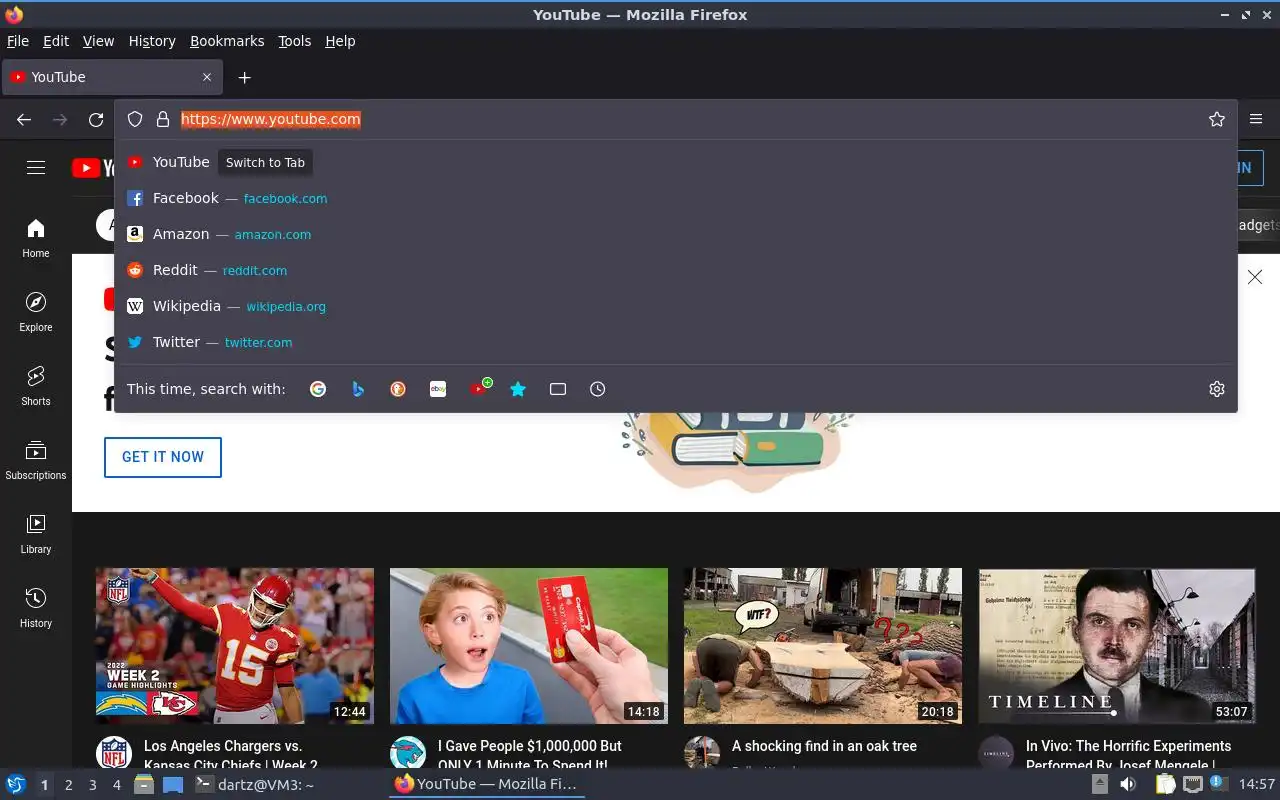
Task: Select the Reddit suggestion
Action: [x=676, y=270]
